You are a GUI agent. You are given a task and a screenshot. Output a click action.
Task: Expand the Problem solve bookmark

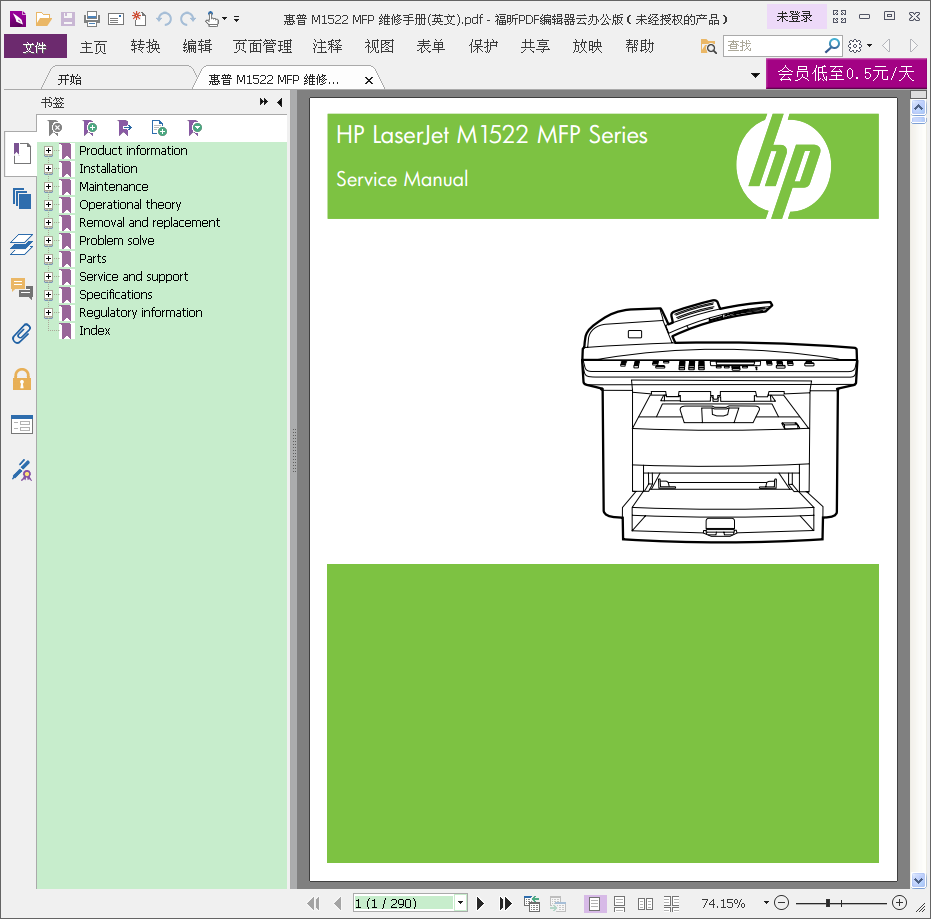[48, 240]
